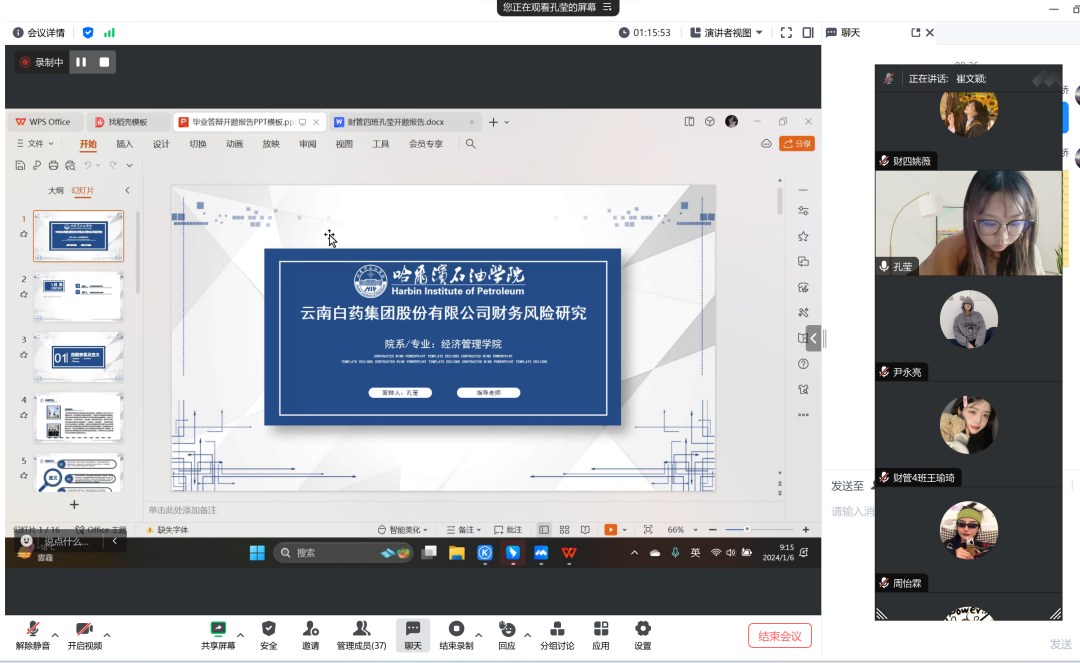This screenshot has width=1080, height=663.
Task: Open the 分组讨论 breakout rooms icon
Action: (557, 629)
